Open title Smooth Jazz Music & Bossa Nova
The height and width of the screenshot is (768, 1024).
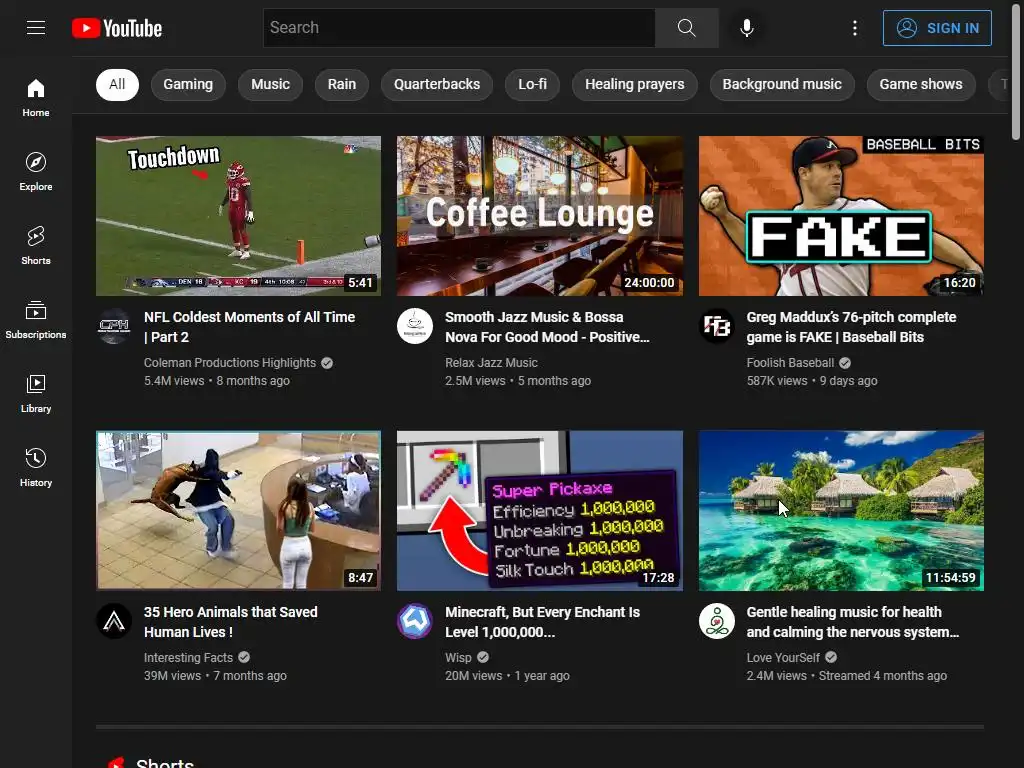[547, 327]
